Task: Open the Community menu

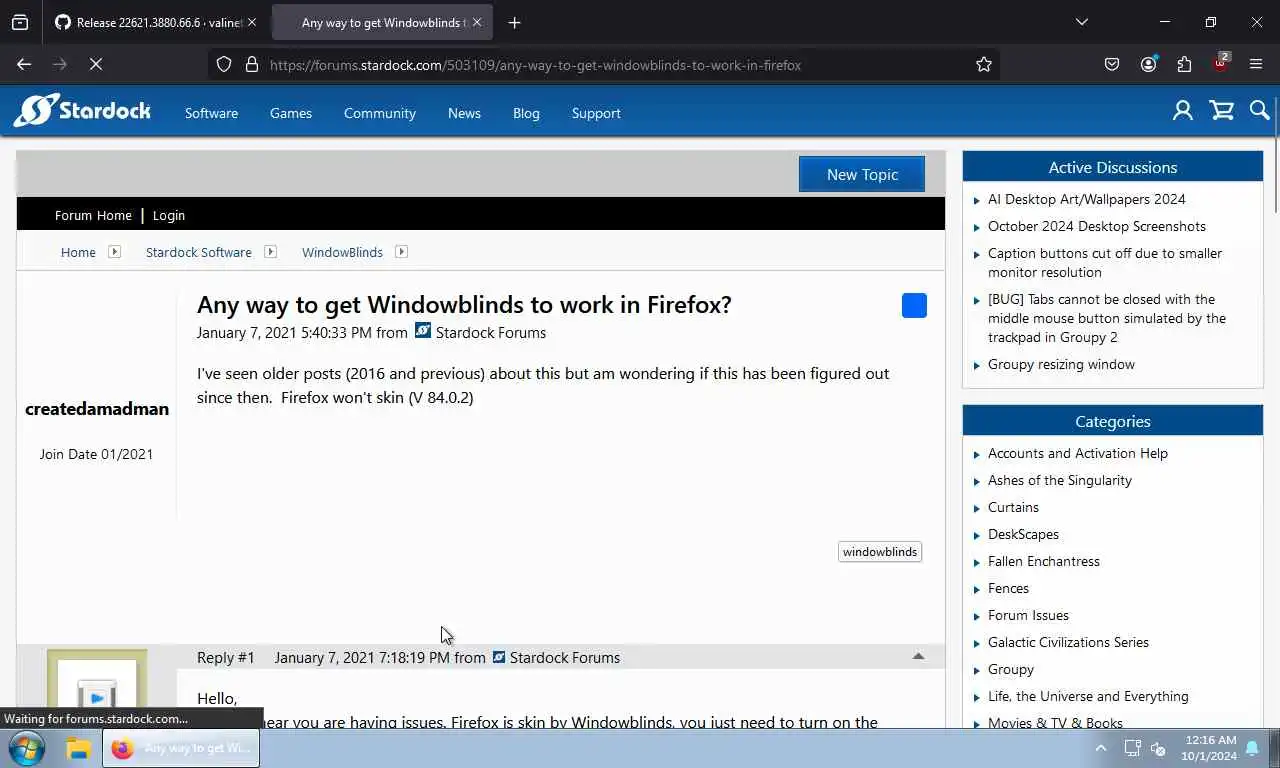Action: point(380,113)
